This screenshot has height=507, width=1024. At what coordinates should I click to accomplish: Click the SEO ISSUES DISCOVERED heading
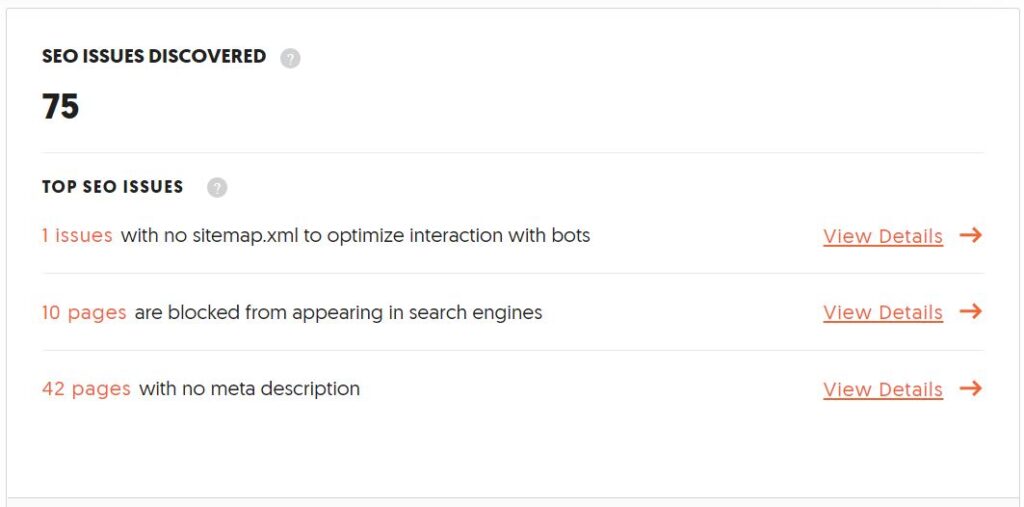pos(154,56)
